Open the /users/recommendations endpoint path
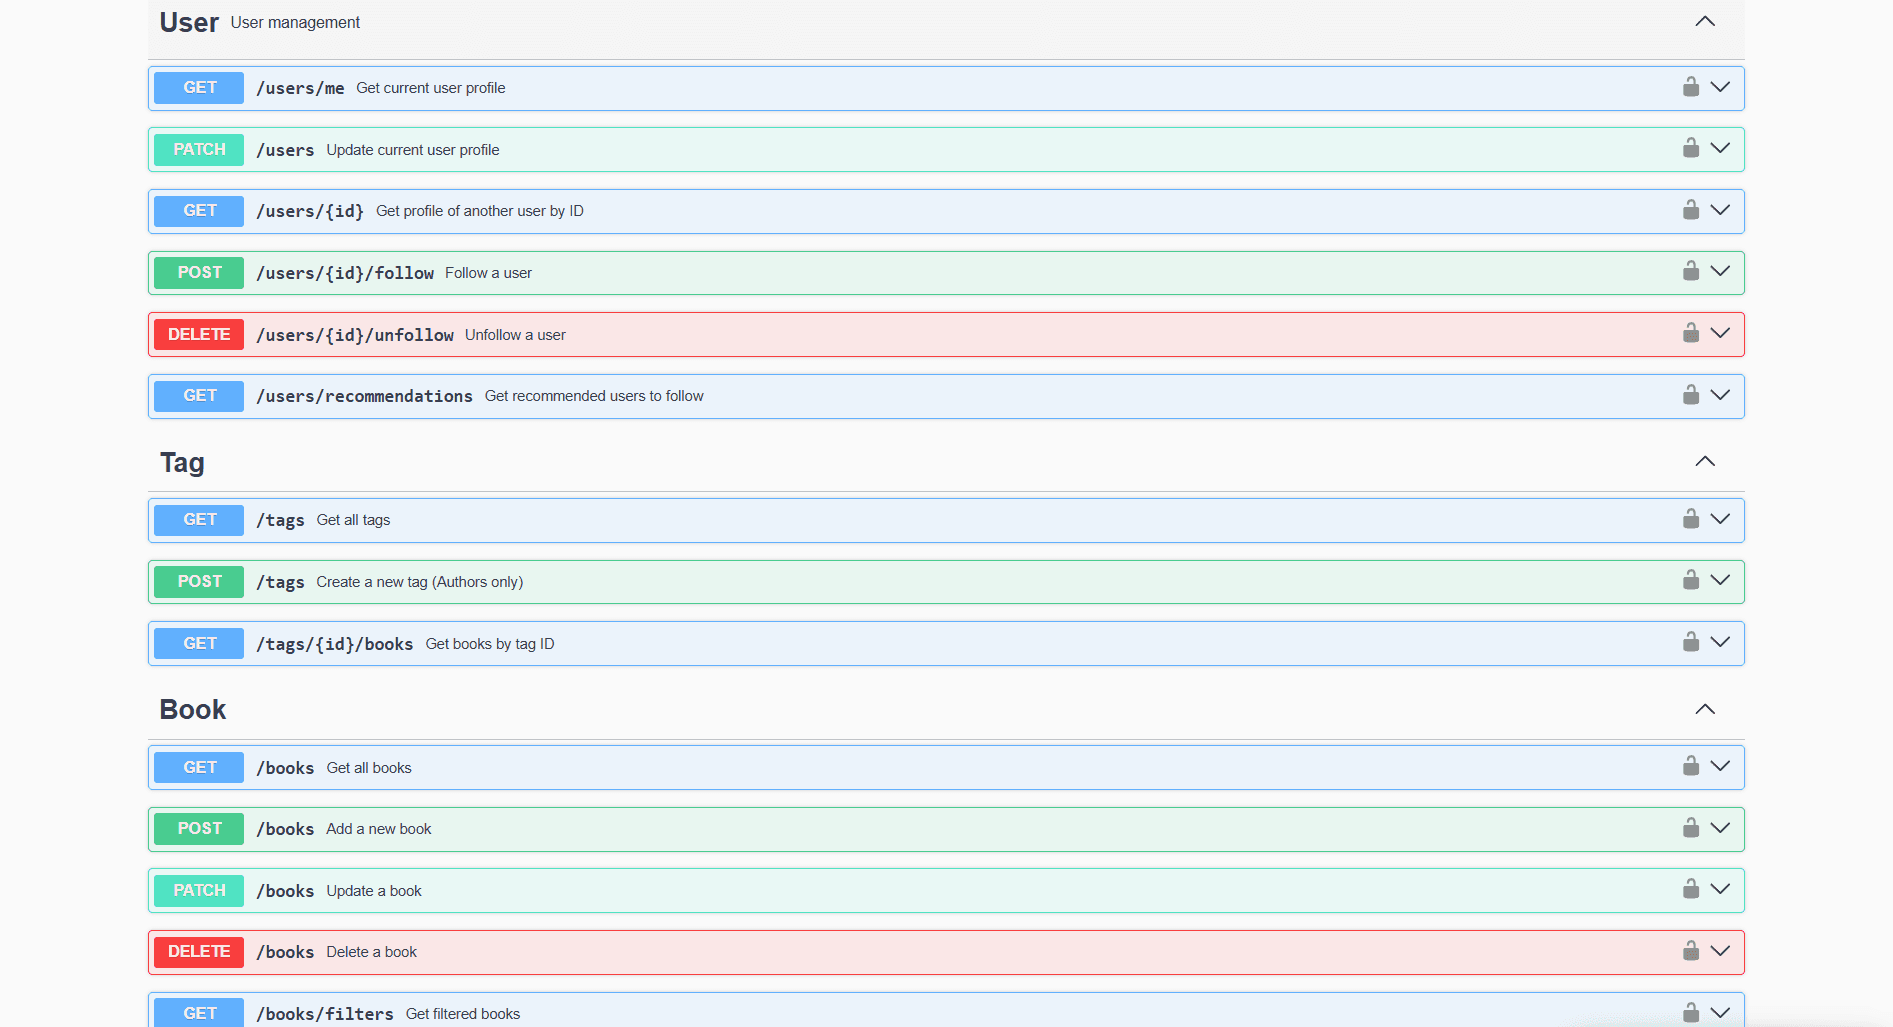Image resolution: width=1893 pixels, height=1027 pixels. pos(364,396)
